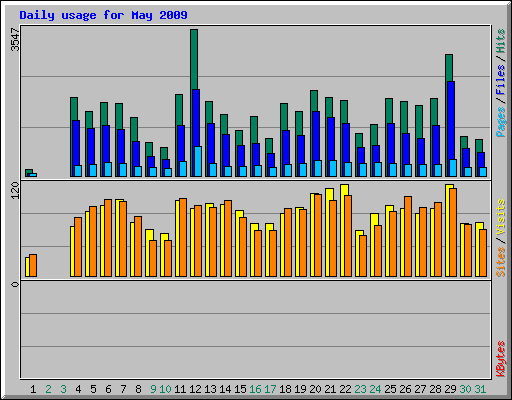512x400 pixels.
Task: Select day 31 on the x-axis
Action: click(480, 389)
